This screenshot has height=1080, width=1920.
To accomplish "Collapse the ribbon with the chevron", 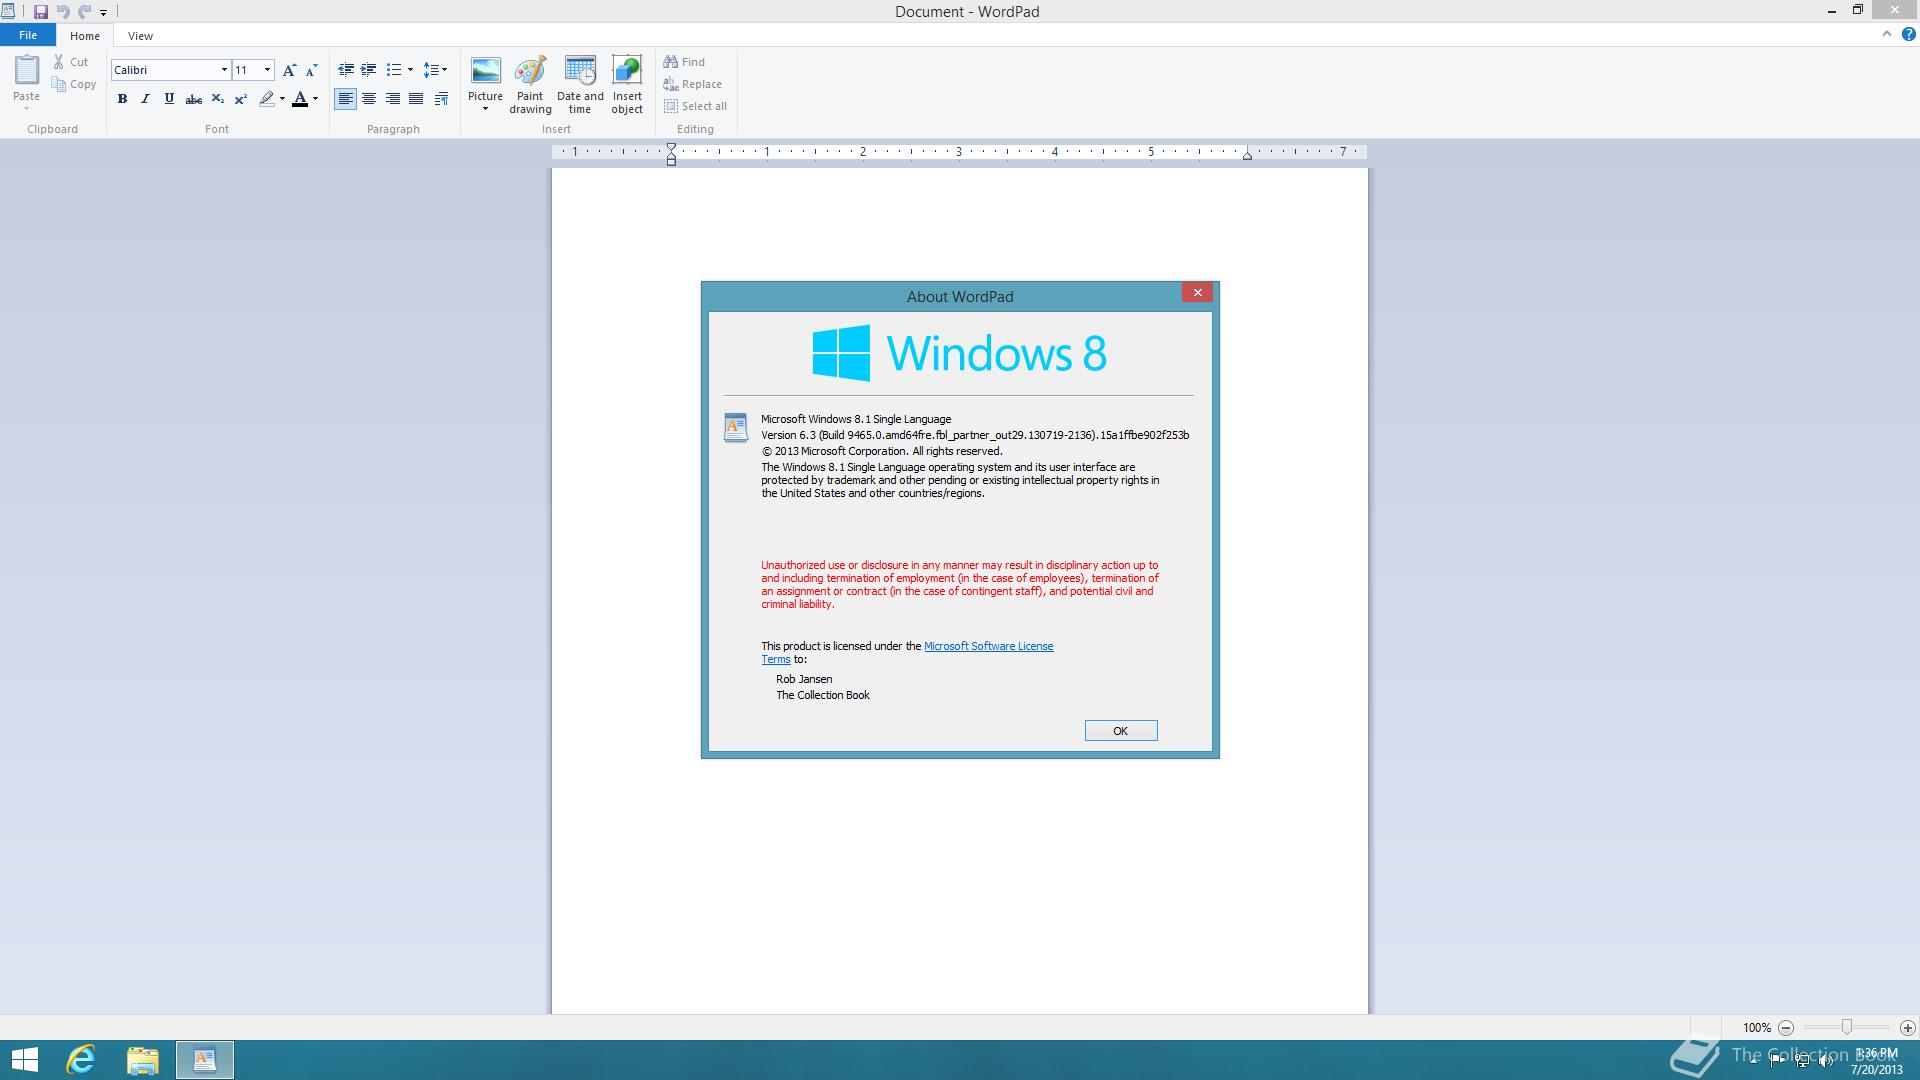I will [1887, 34].
